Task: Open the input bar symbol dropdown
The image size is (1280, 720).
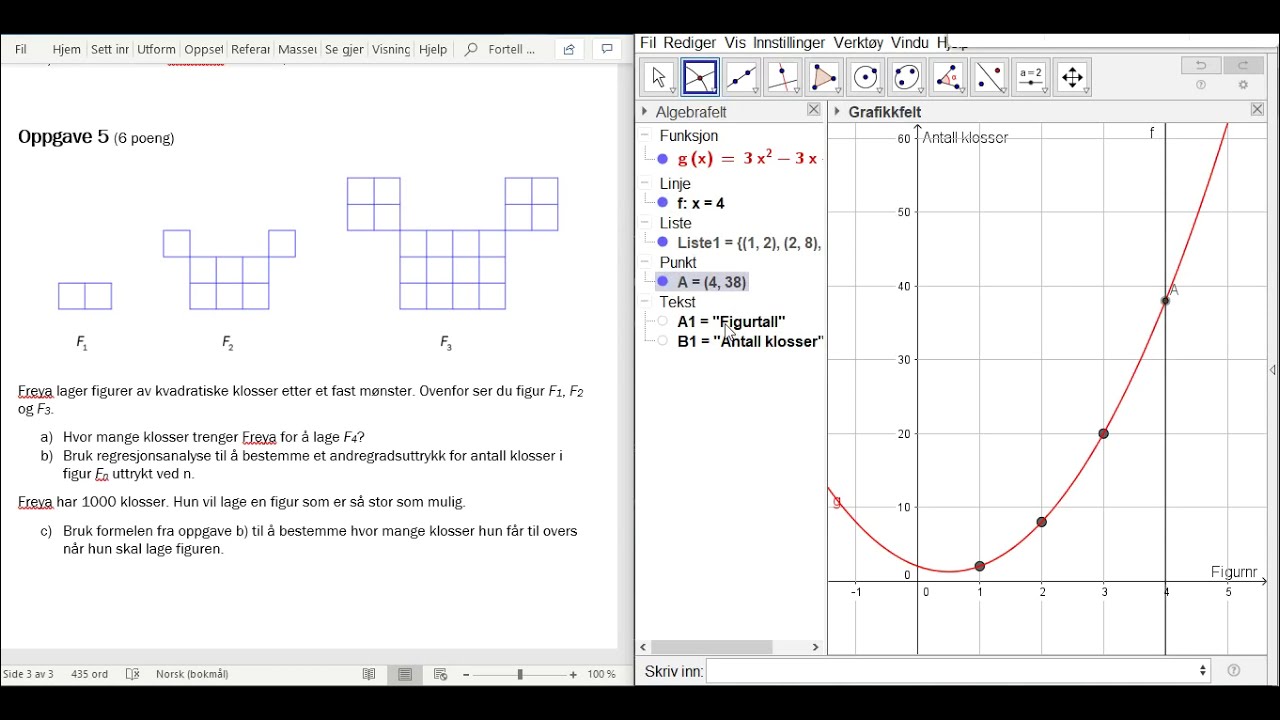Action: coord(1203,671)
